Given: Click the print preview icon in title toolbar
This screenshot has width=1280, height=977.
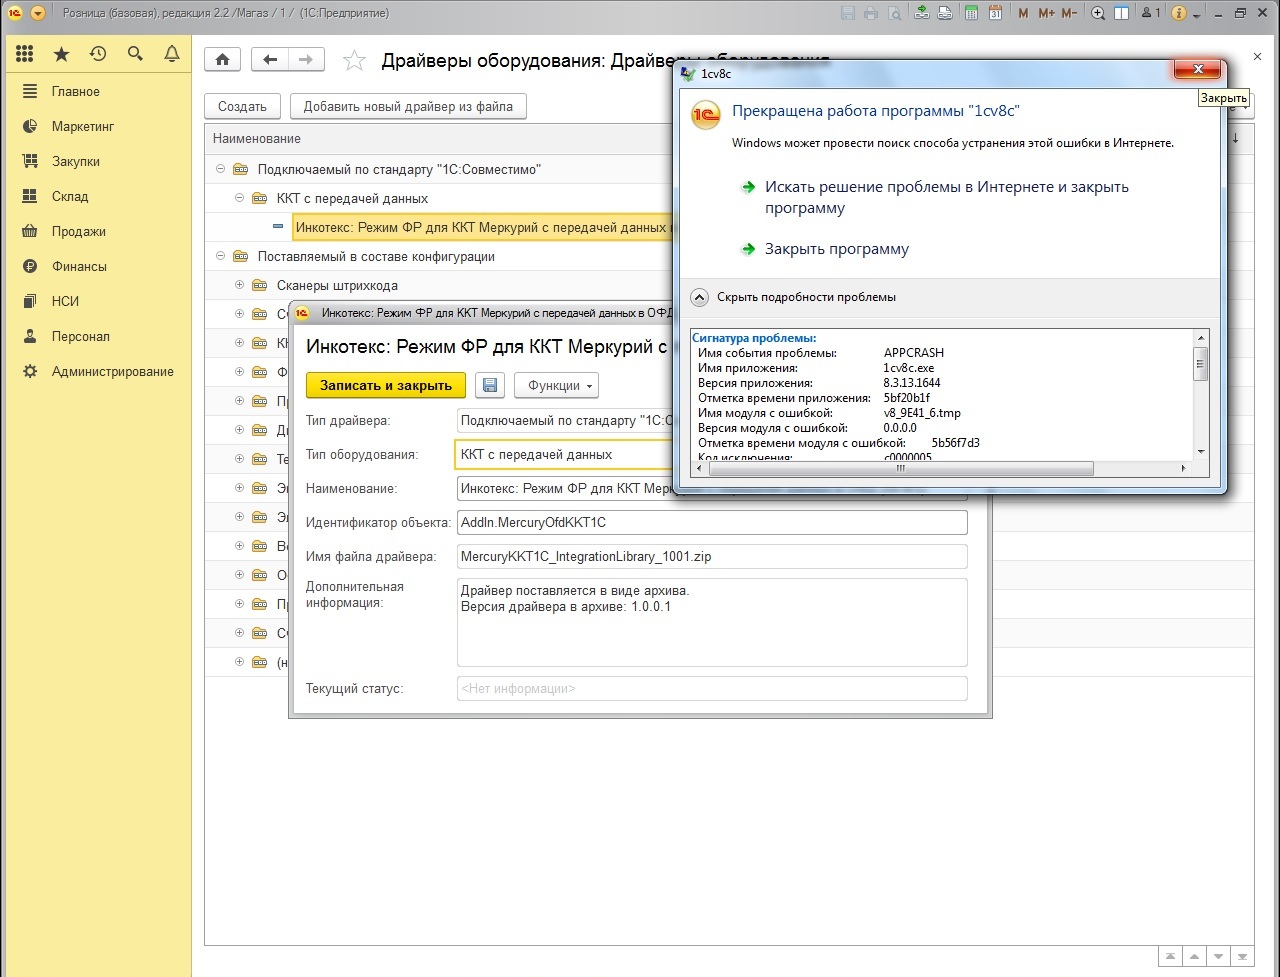Looking at the screenshot, I should pyautogui.click(x=895, y=13).
